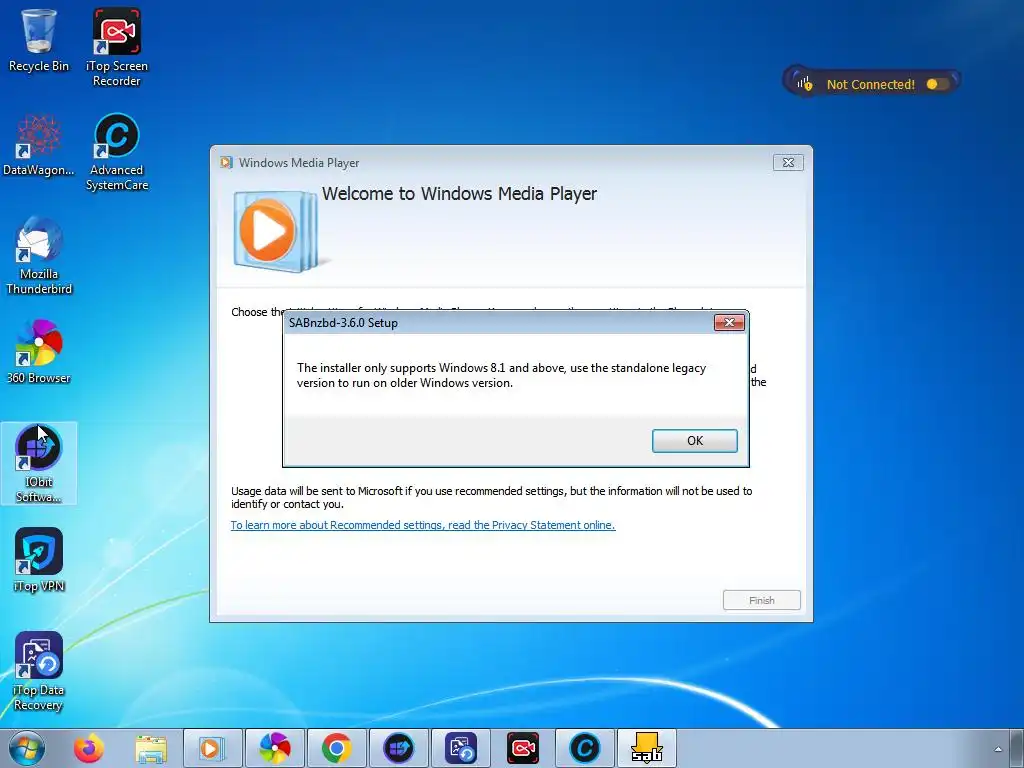1024x768 pixels.
Task: Click the Welcome to Windows Media Player heading
Action: [459, 194]
